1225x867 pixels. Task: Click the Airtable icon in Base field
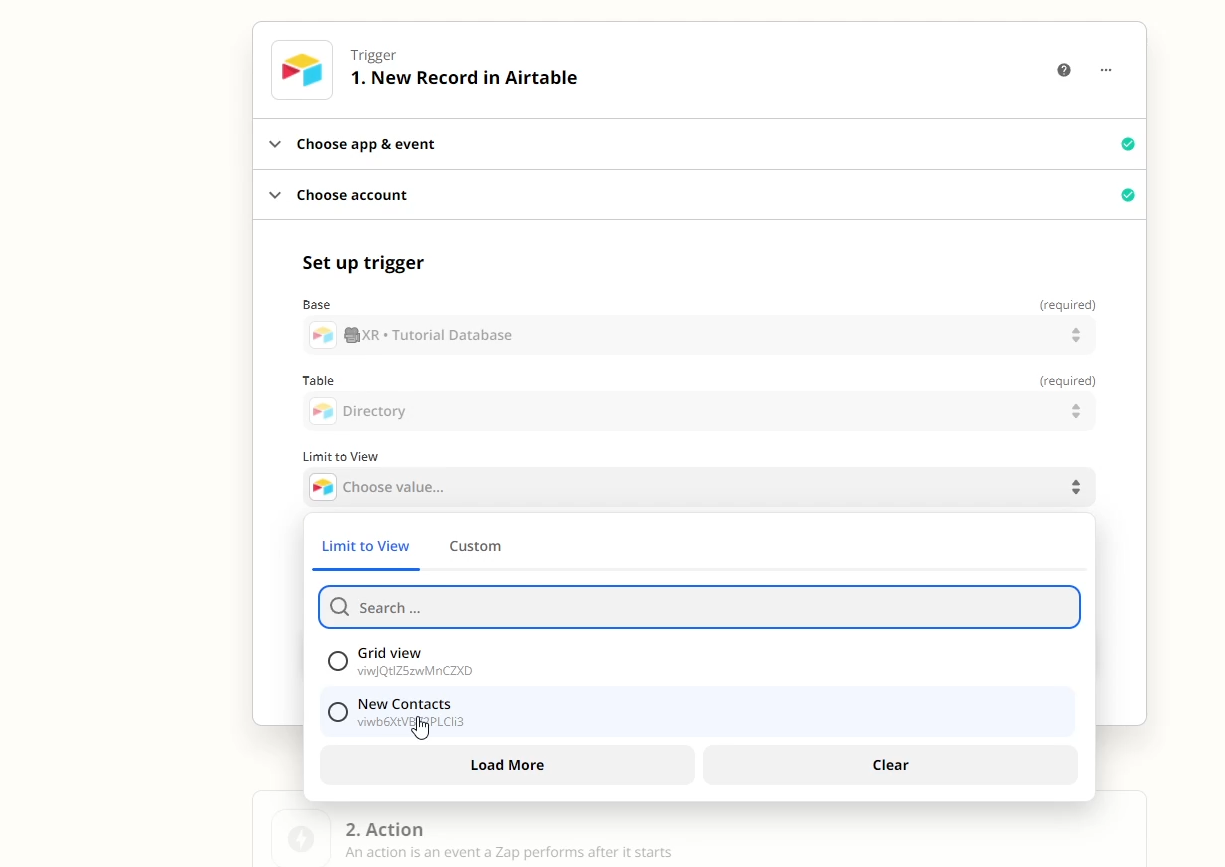(323, 335)
